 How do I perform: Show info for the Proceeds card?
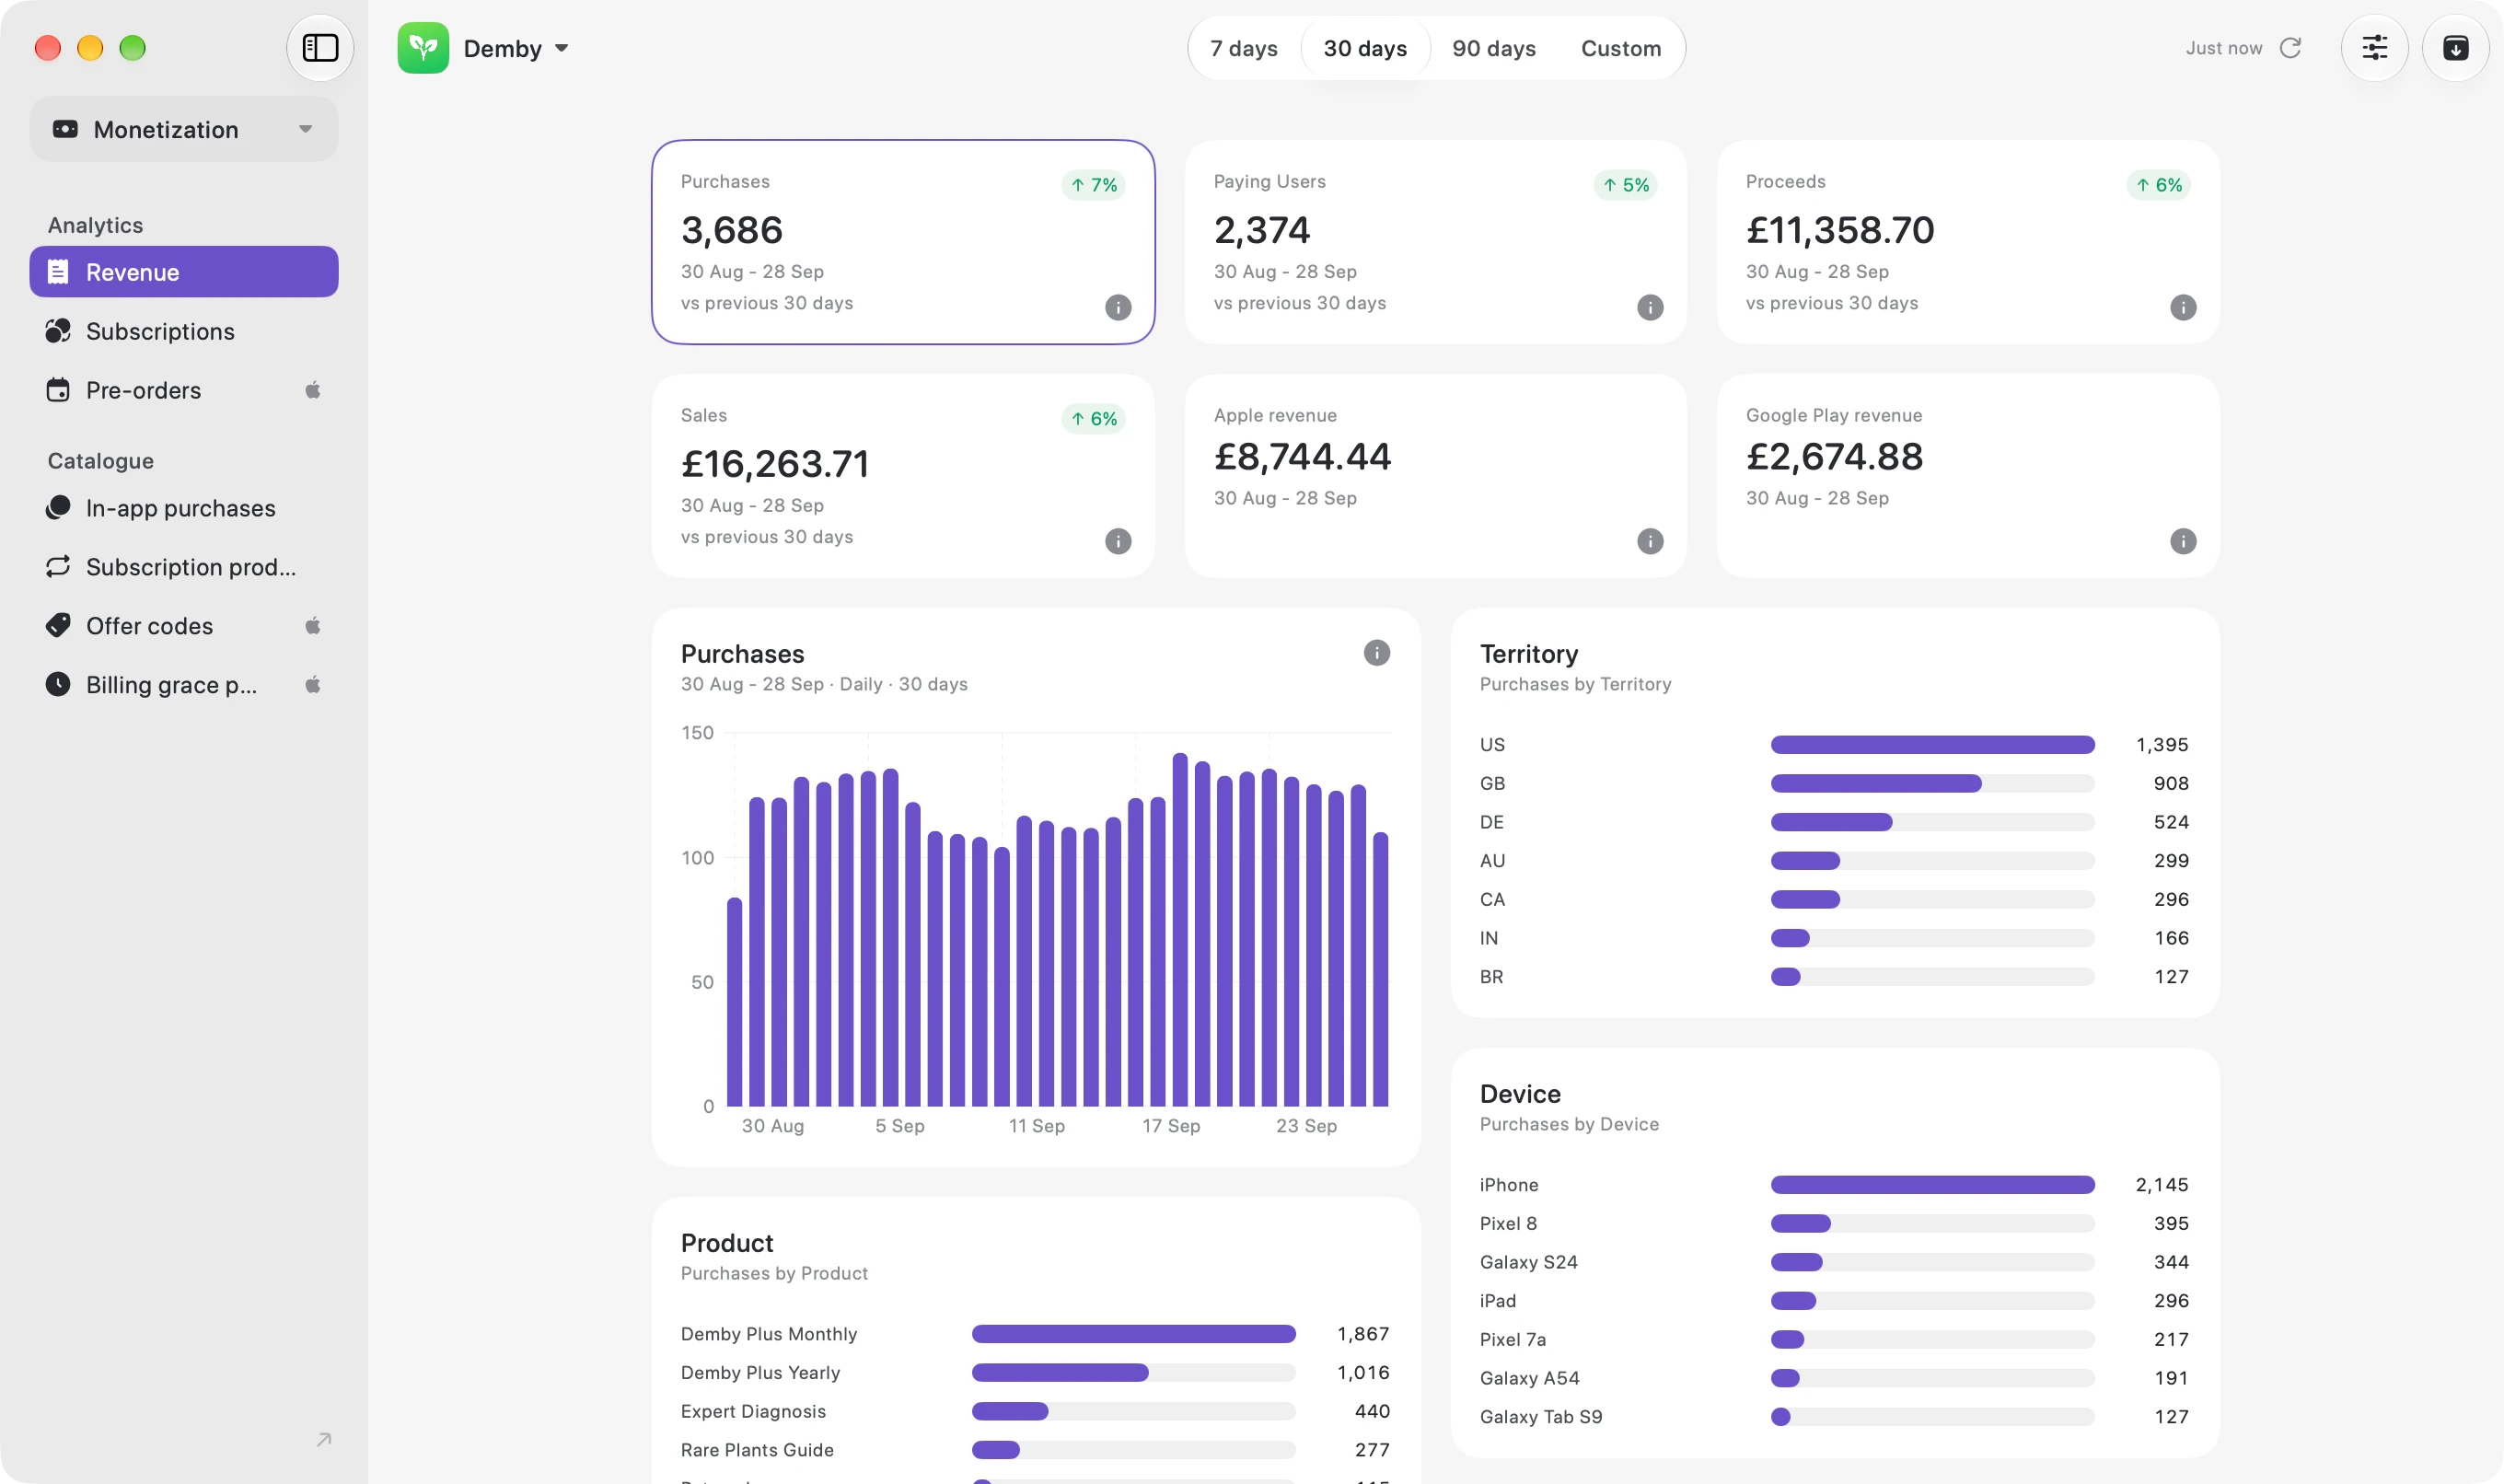2183,307
